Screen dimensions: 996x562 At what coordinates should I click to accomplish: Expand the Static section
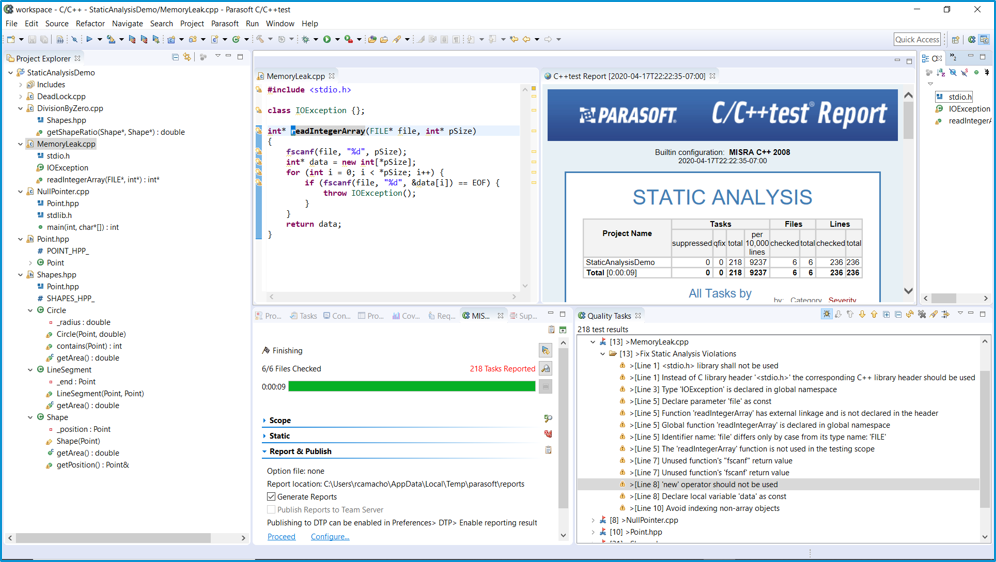point(264,436)
